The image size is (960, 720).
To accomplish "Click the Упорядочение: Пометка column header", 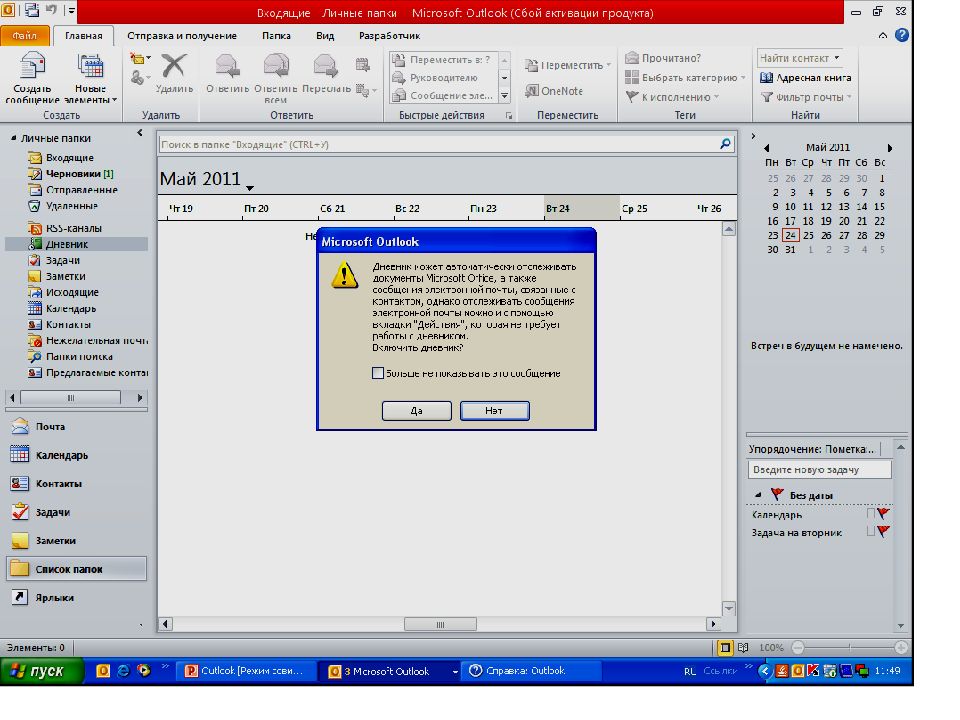I will point(813,449).
